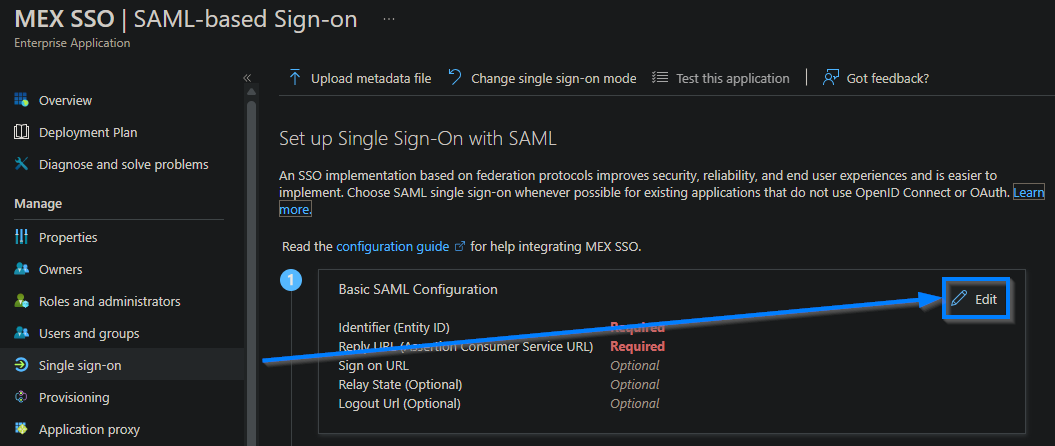Edit Basic SAML Configuration
1055x446 pixels.
tap(975, 298)
